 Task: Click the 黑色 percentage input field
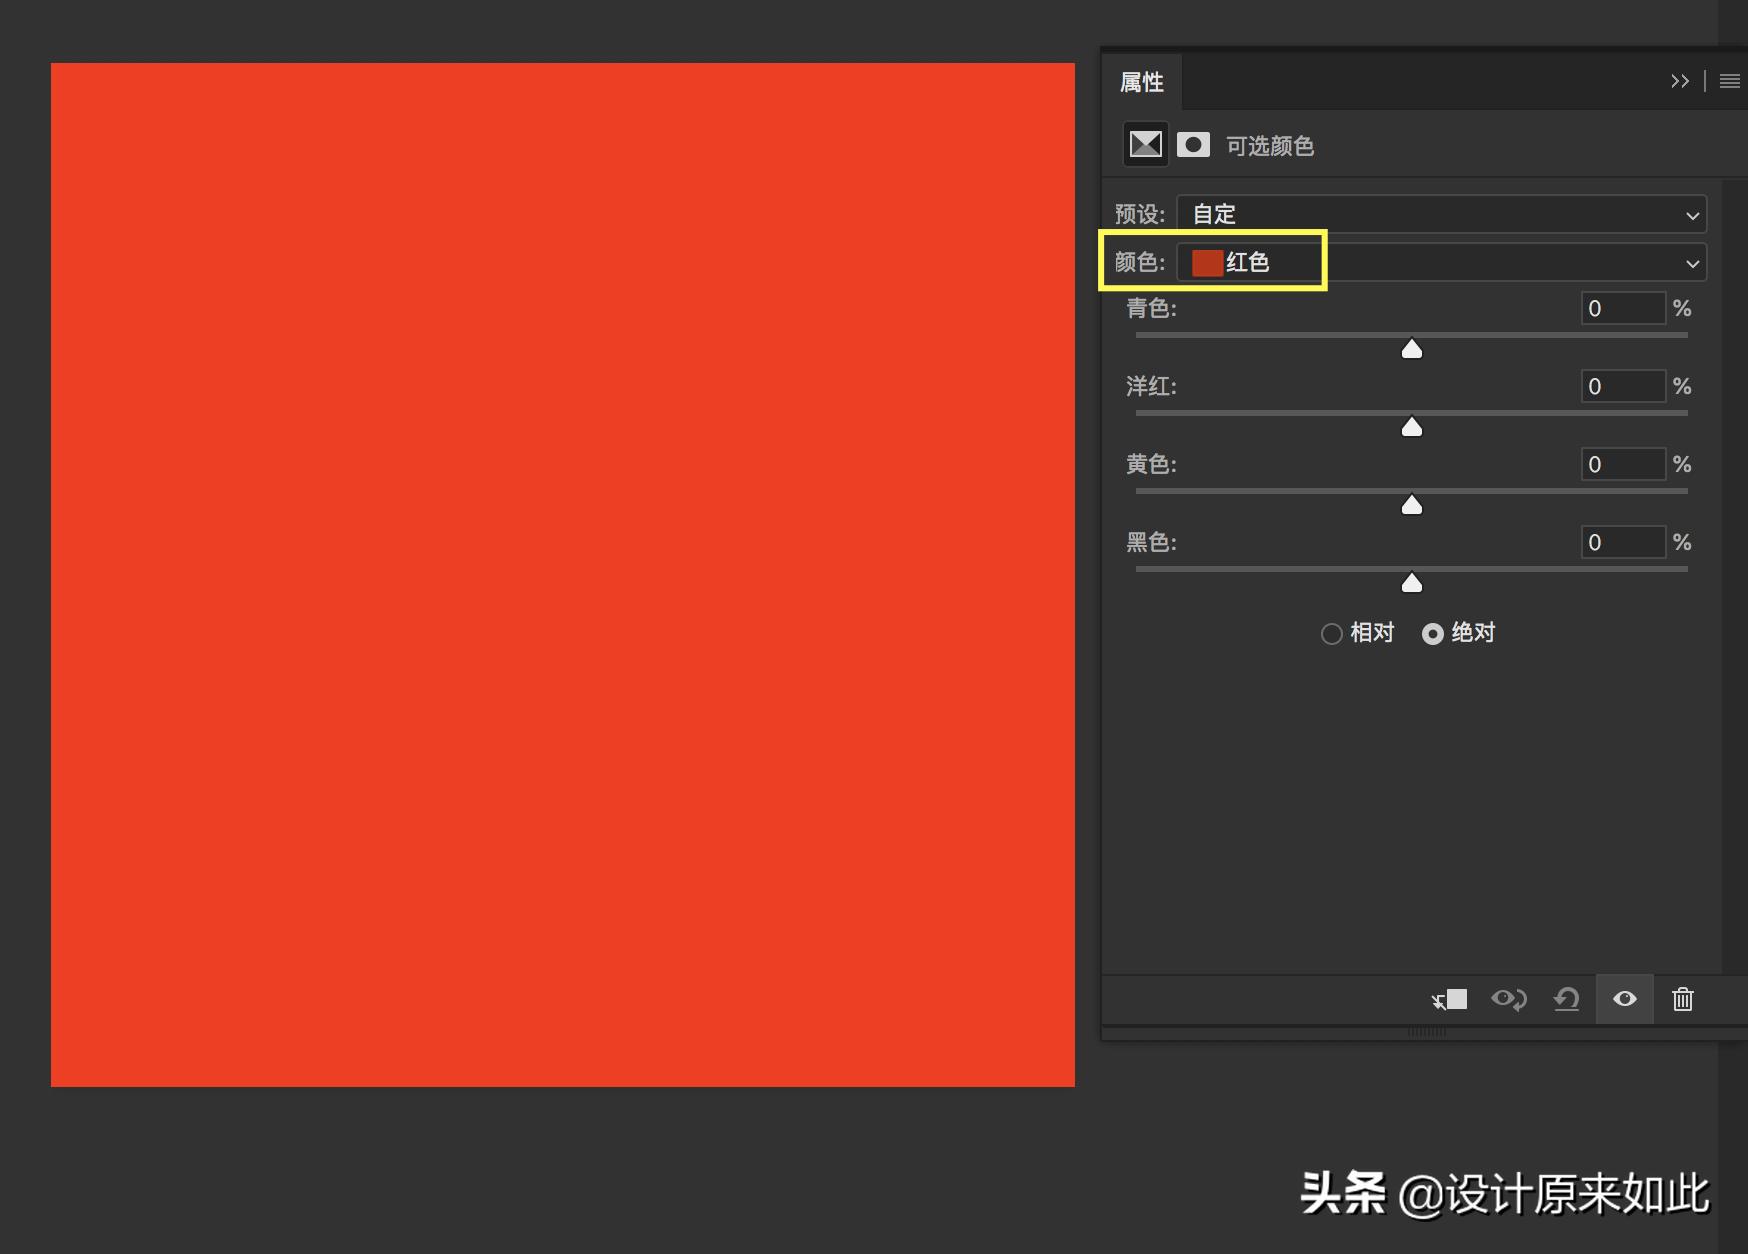click(1623, 542)
